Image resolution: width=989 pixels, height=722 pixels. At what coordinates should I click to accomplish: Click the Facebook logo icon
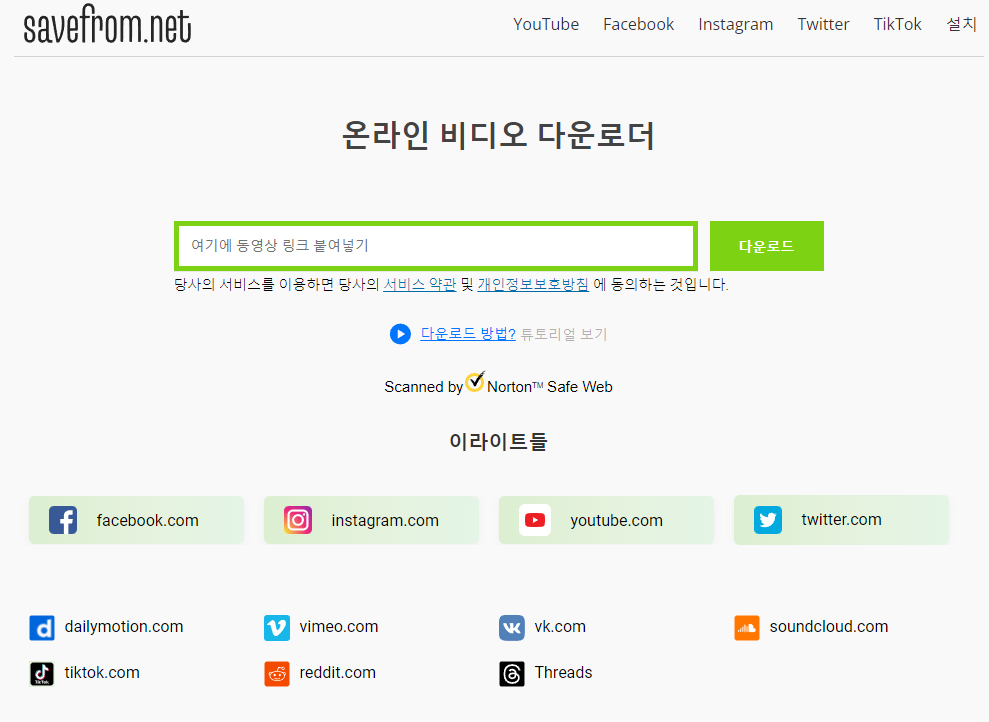(63, 520)
